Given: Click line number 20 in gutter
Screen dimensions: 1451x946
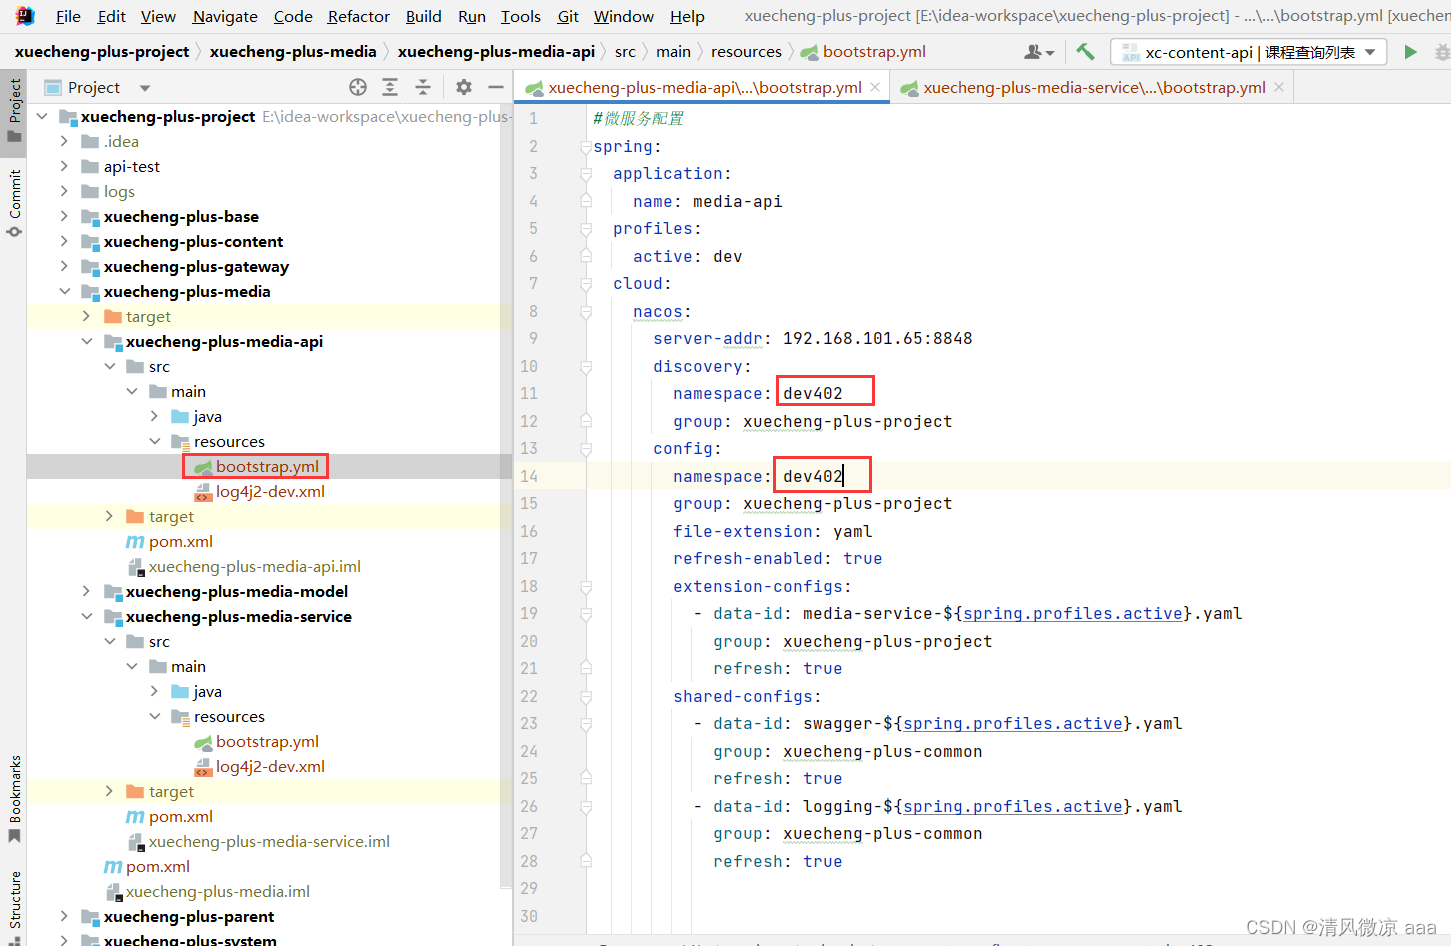Looking at the screenshot, I should [529, 641].
